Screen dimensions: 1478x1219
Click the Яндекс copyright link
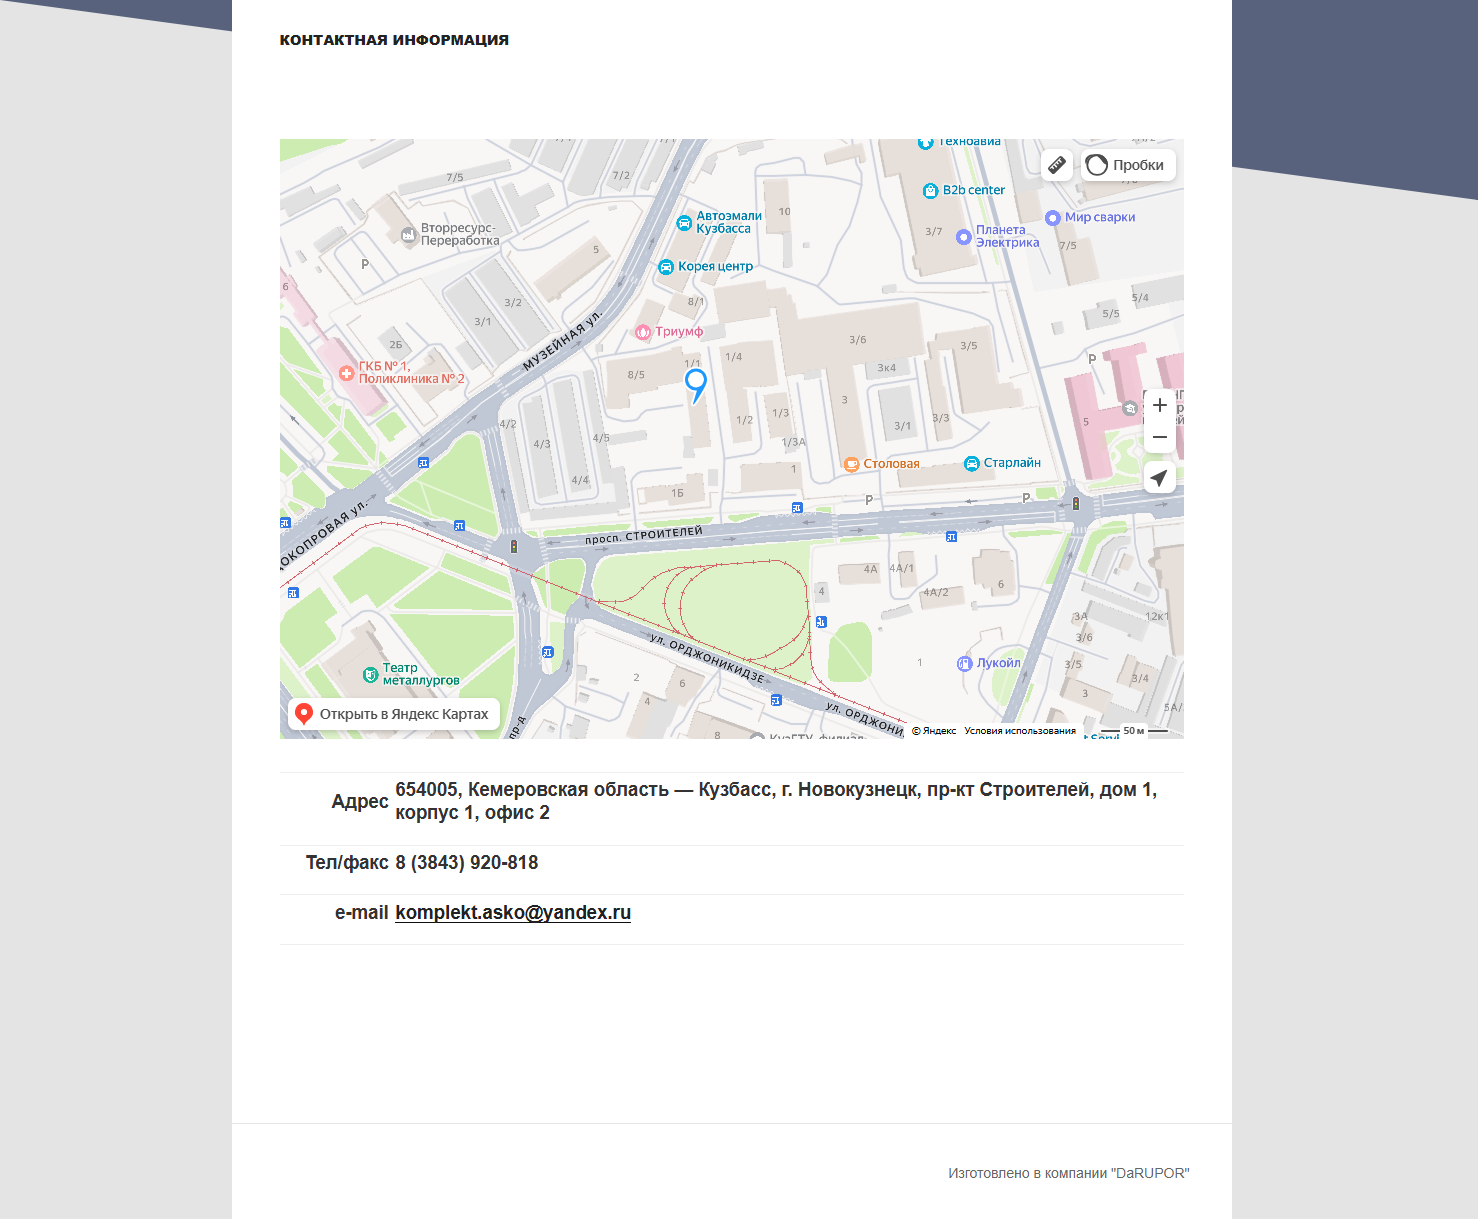(x=934, y=731)
